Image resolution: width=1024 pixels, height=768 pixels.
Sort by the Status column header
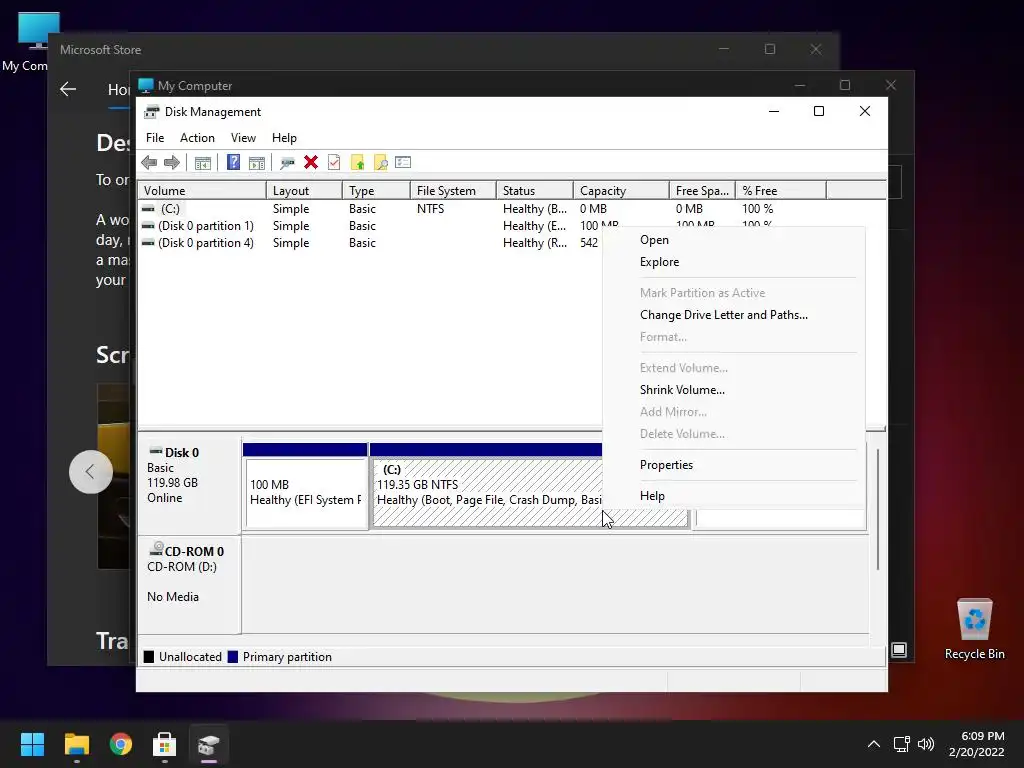coord(535,191)
